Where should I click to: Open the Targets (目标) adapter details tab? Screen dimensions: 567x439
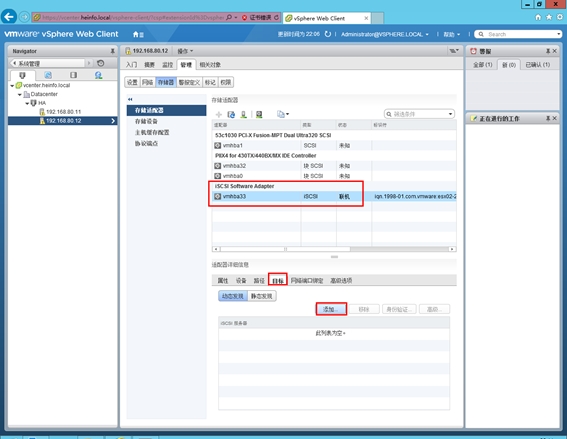[278, 281]
